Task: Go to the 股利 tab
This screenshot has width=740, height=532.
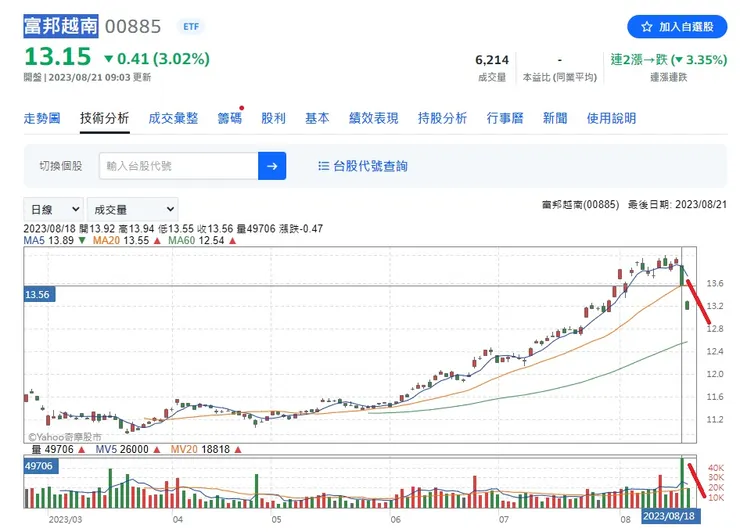Action: coord(274,118)
